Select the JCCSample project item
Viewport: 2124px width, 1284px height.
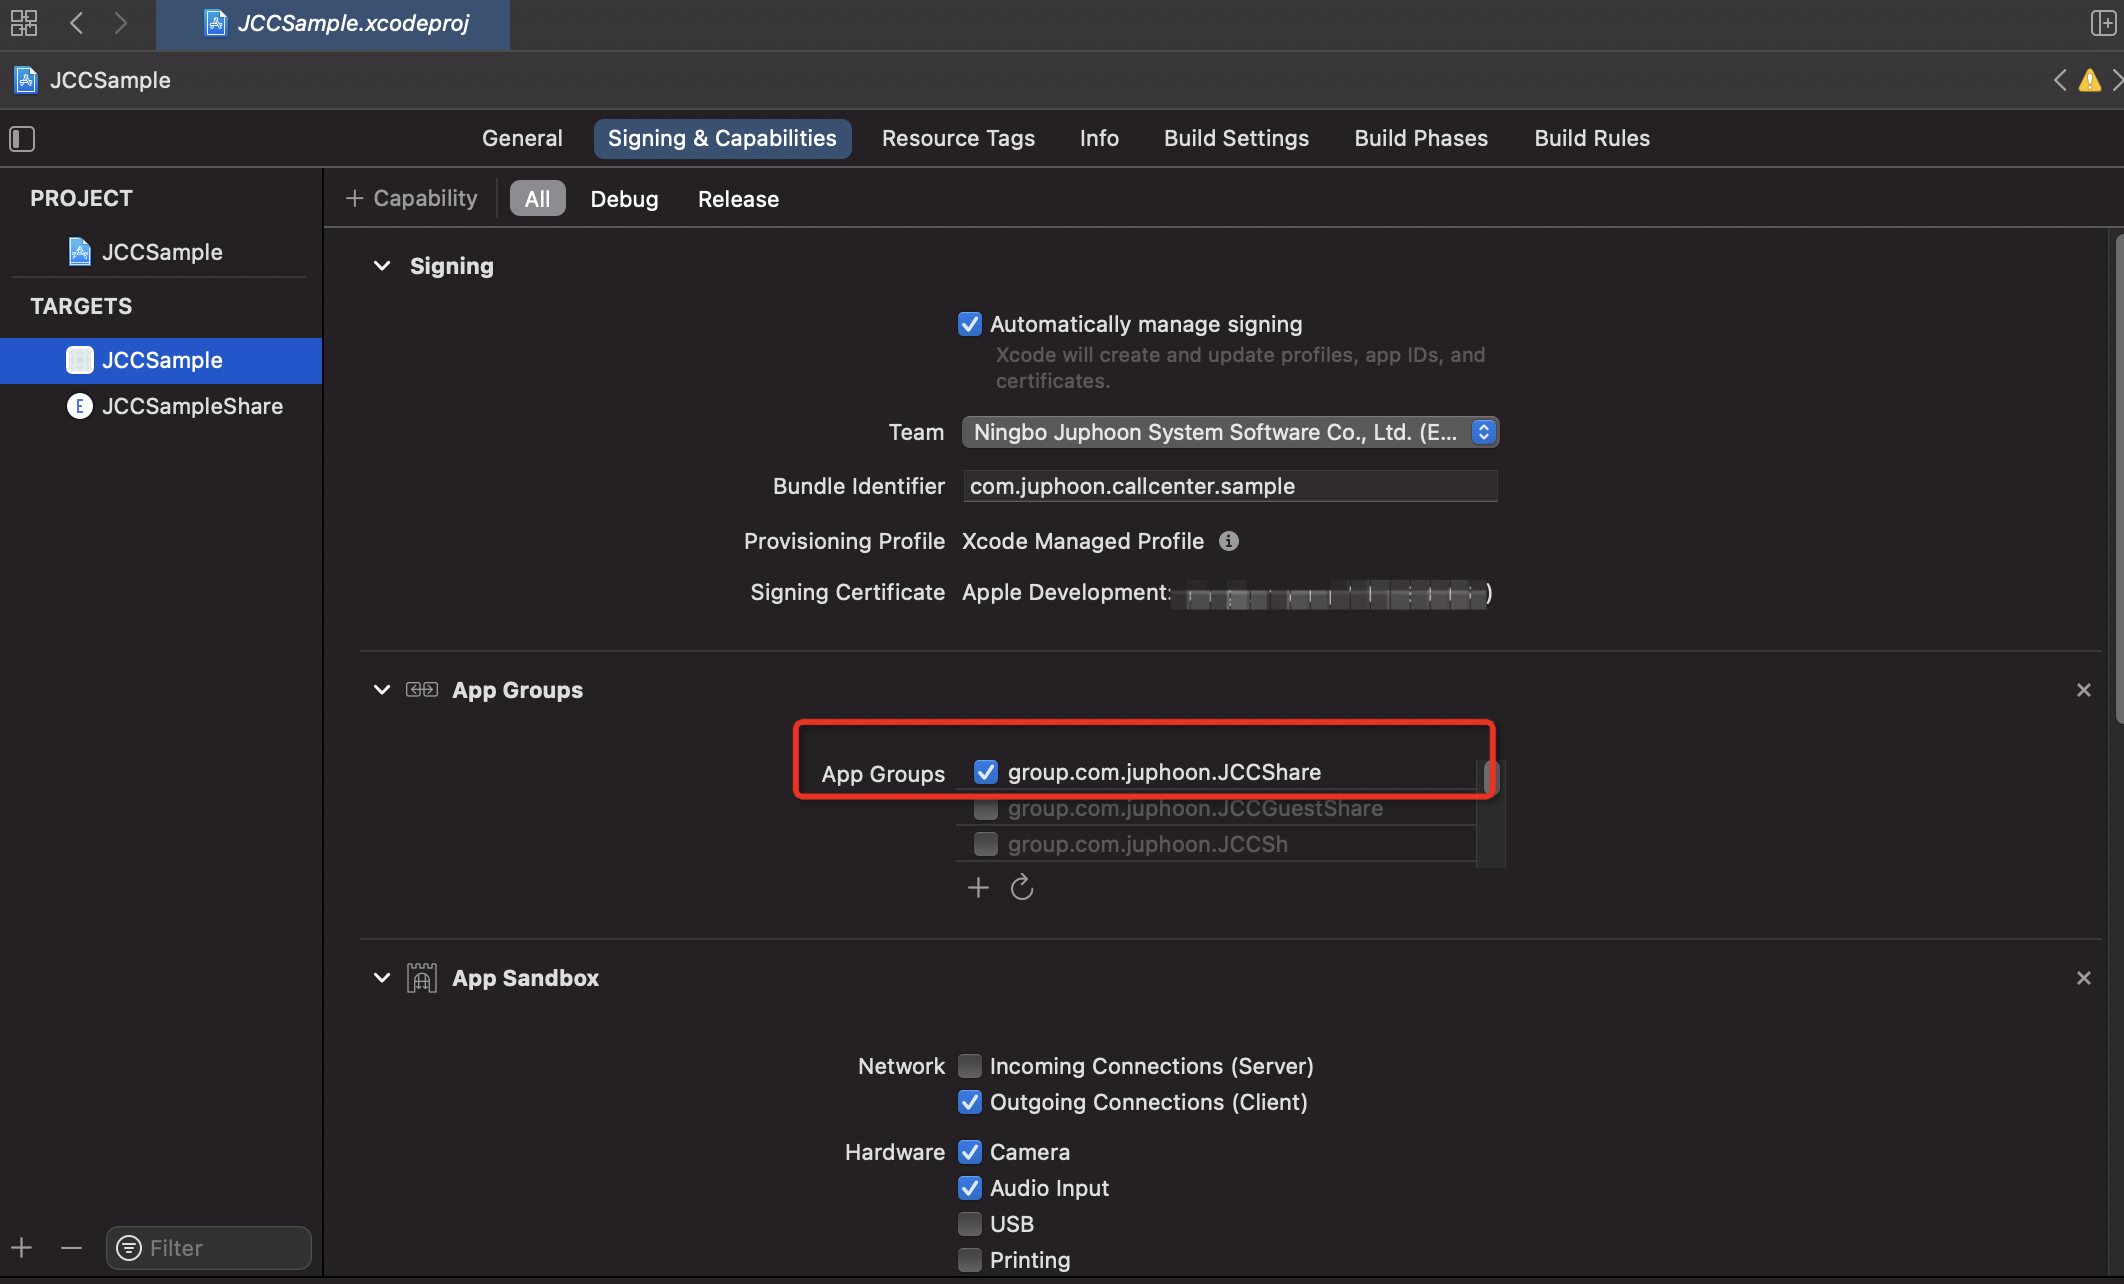[160, 252]
